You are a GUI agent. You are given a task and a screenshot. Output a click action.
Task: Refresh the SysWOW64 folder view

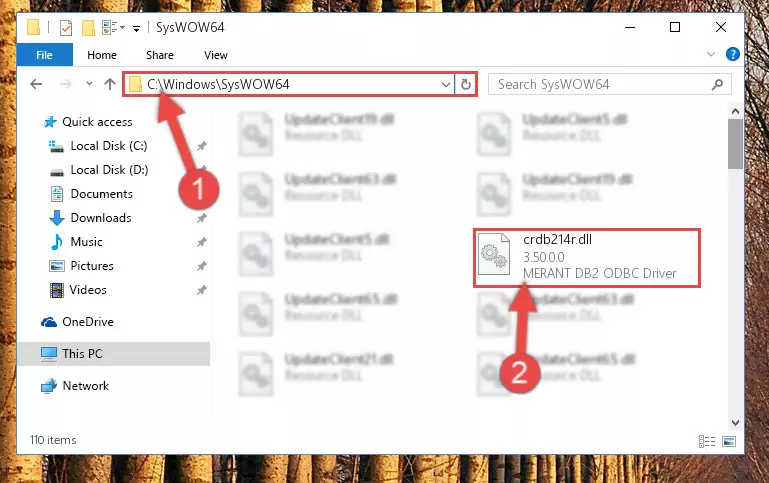click(x=465, y=84)
